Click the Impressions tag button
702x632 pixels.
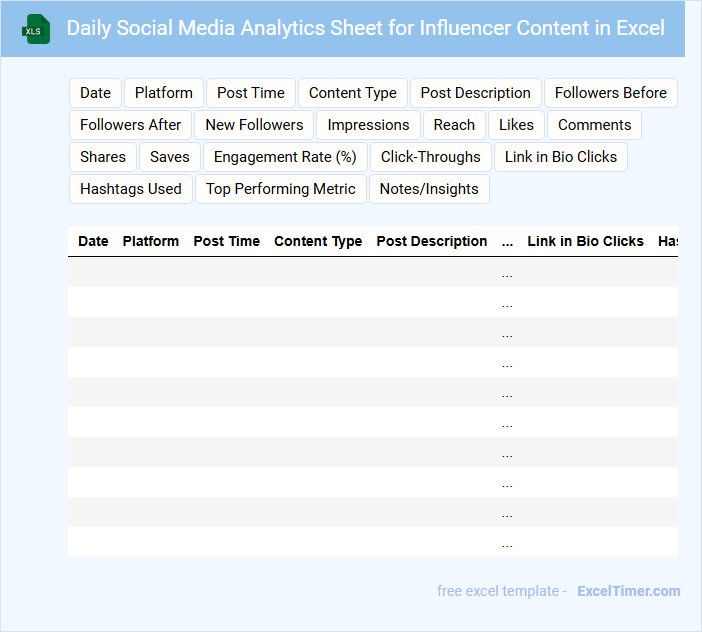[x=368, y=125]
